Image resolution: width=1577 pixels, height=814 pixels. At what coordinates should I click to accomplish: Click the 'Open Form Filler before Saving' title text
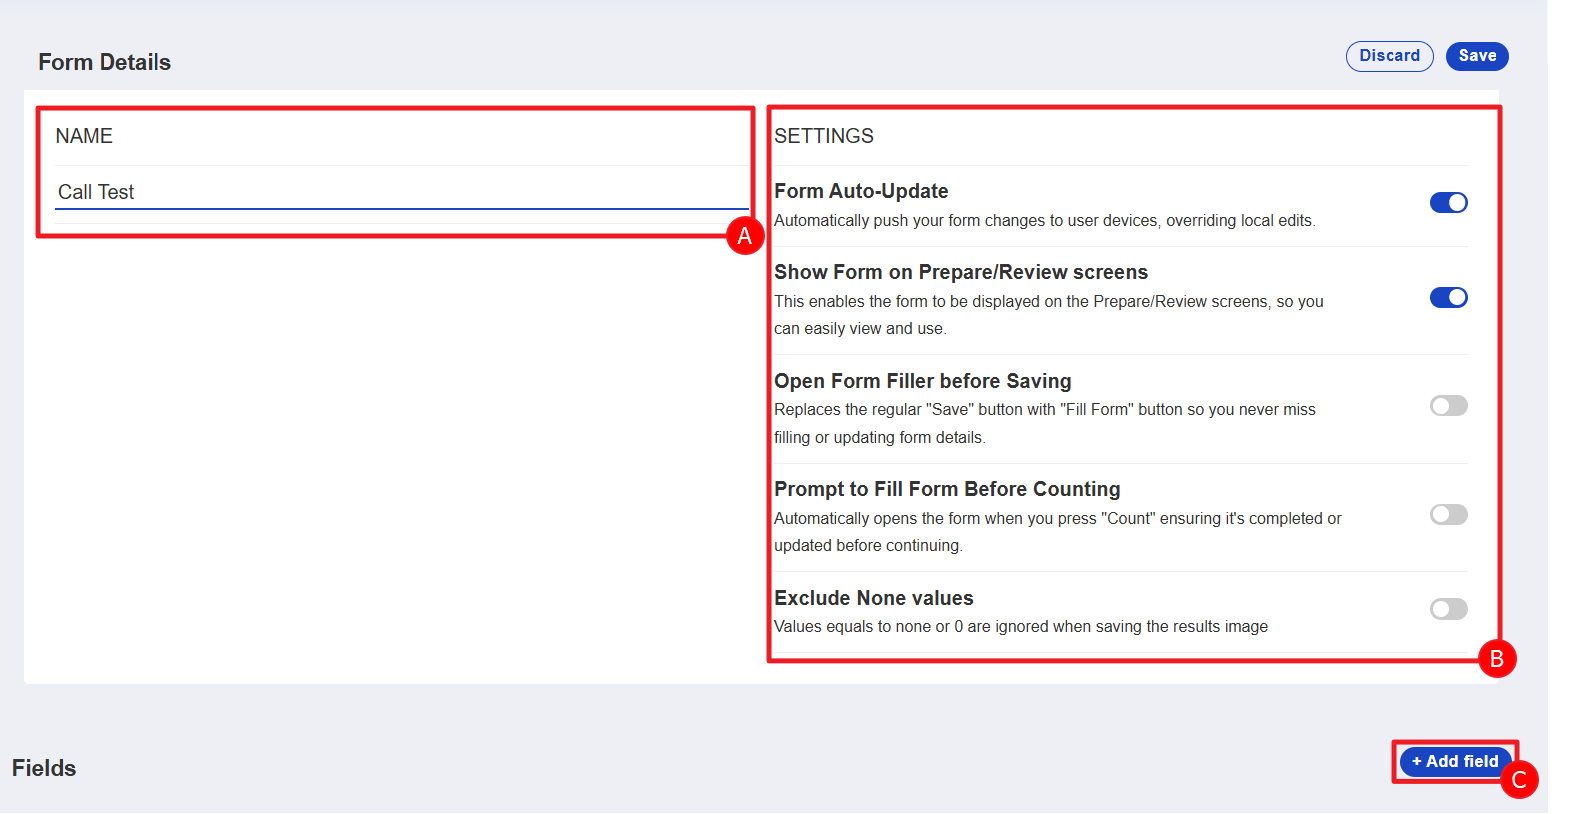tap(922, 381)
